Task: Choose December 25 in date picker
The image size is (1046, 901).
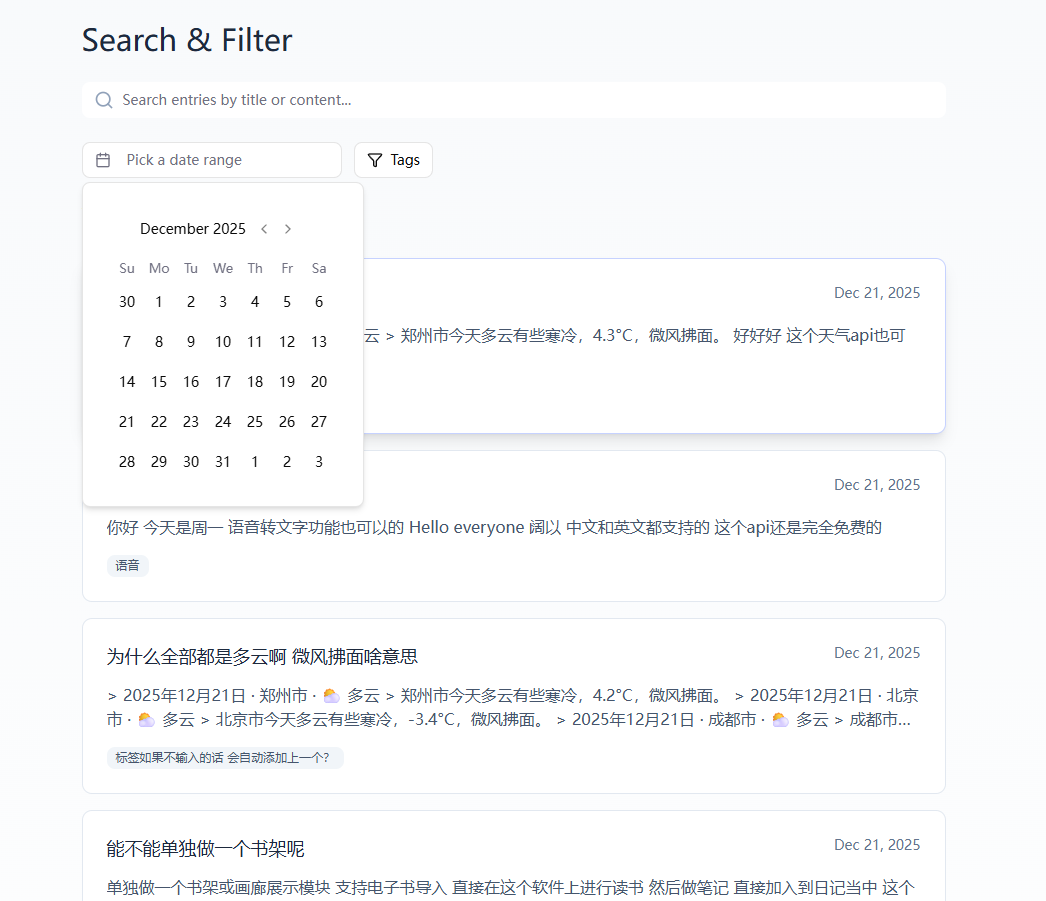Action: [255, 422]
